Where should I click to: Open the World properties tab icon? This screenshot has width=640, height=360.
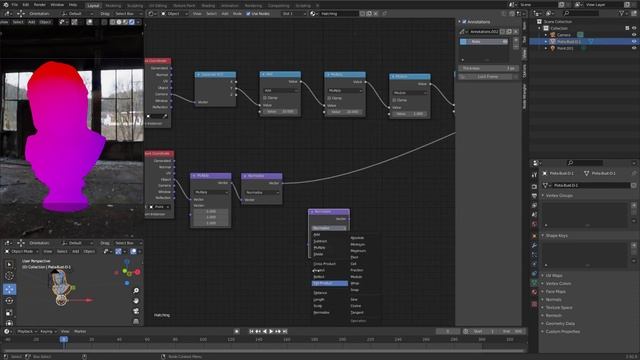(x=534, y=224)
